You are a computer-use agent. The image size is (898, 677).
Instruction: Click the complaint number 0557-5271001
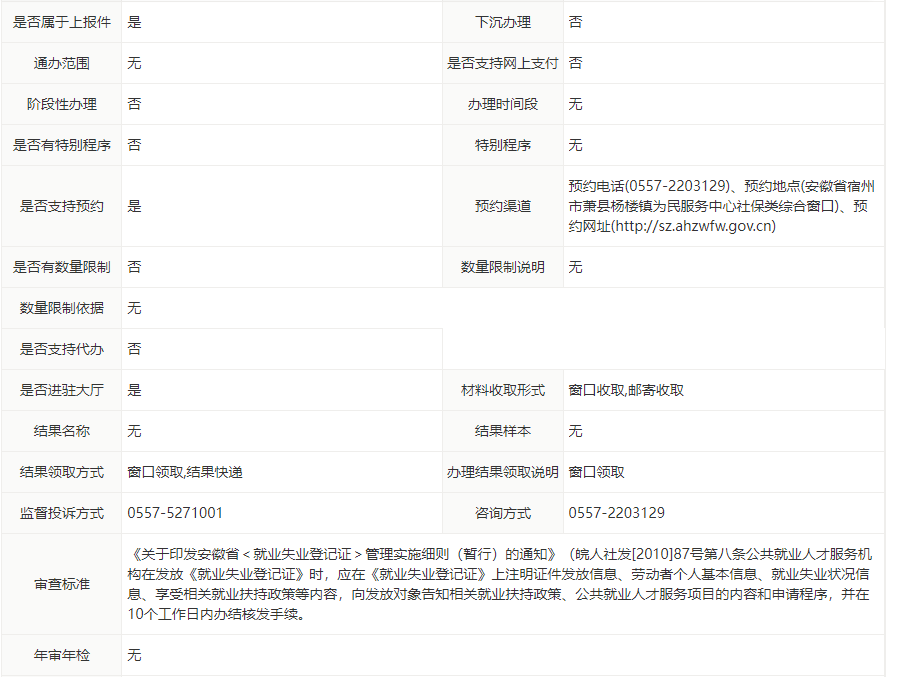click(175, 513)
